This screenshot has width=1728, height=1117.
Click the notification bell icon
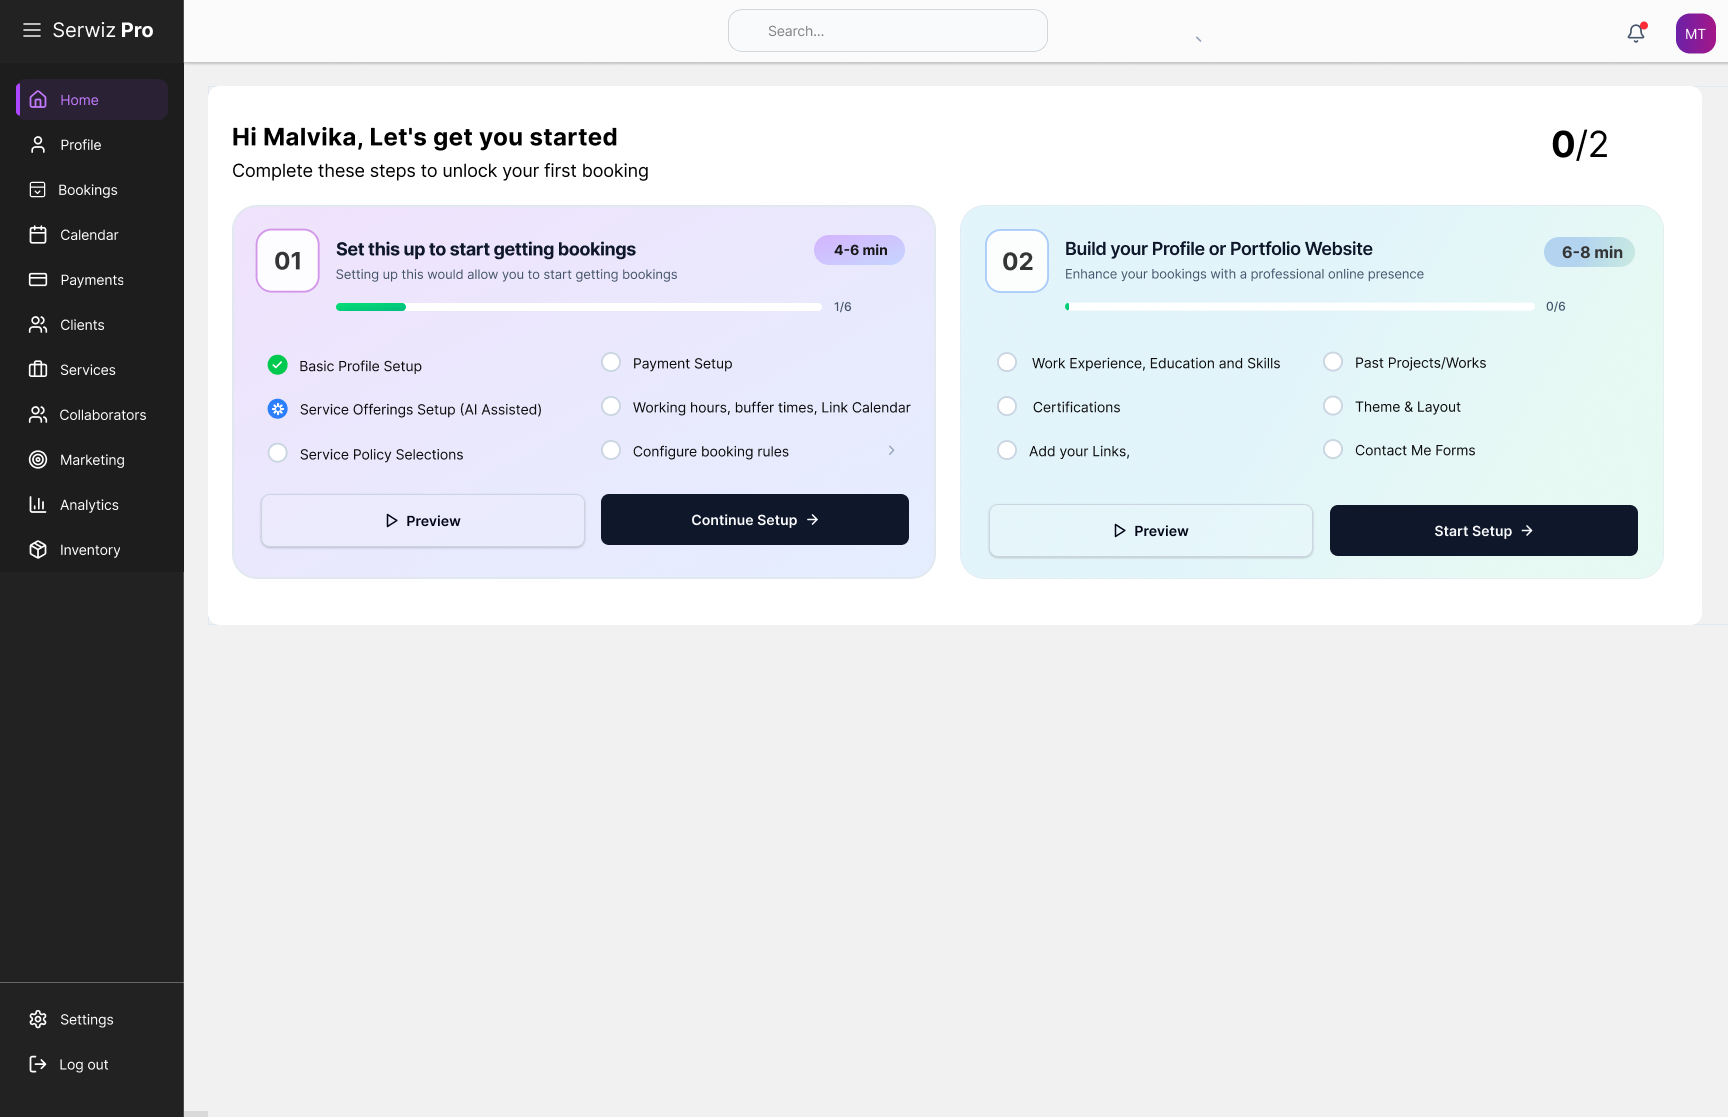tap(1635, 33)
